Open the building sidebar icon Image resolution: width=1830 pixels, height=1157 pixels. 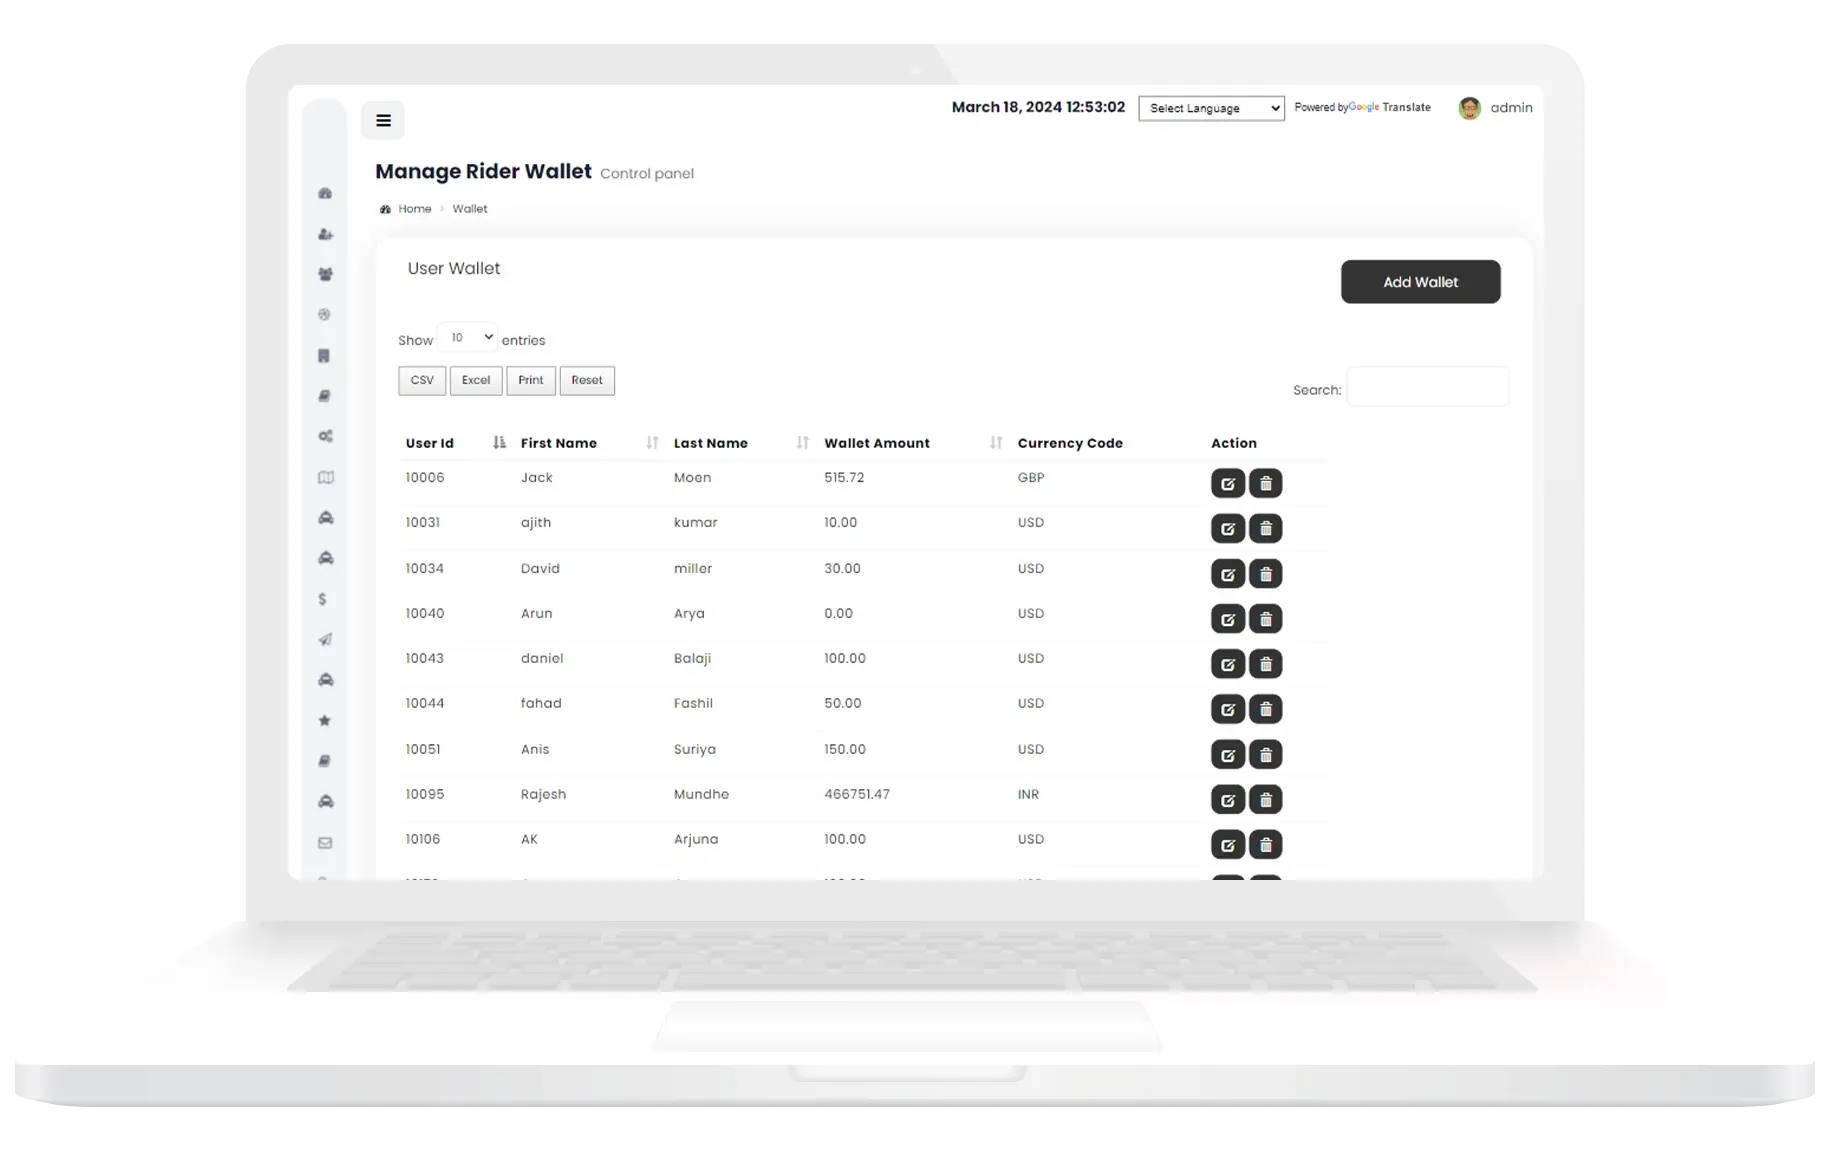click(324, 355)
